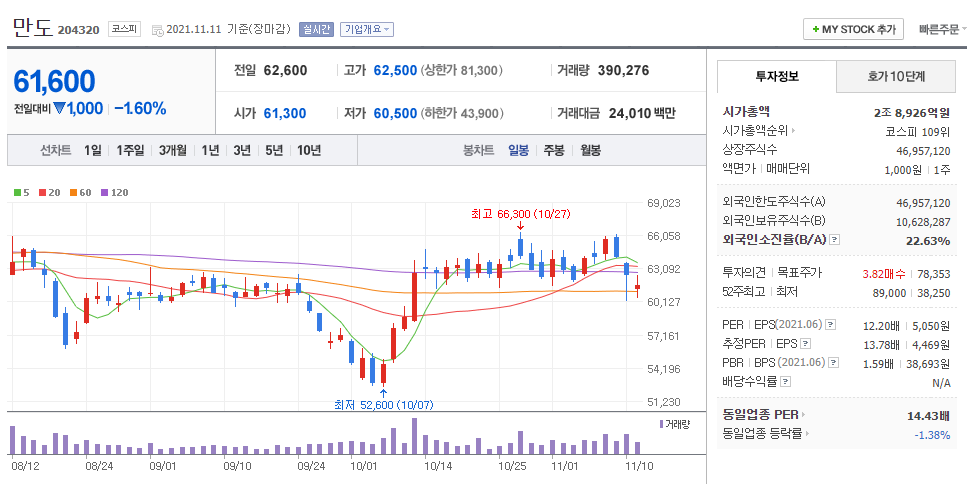This screenshot has width=975, height=484.
Task: Click the 저가 value 60,500
Action: click(x=395, y=114)
